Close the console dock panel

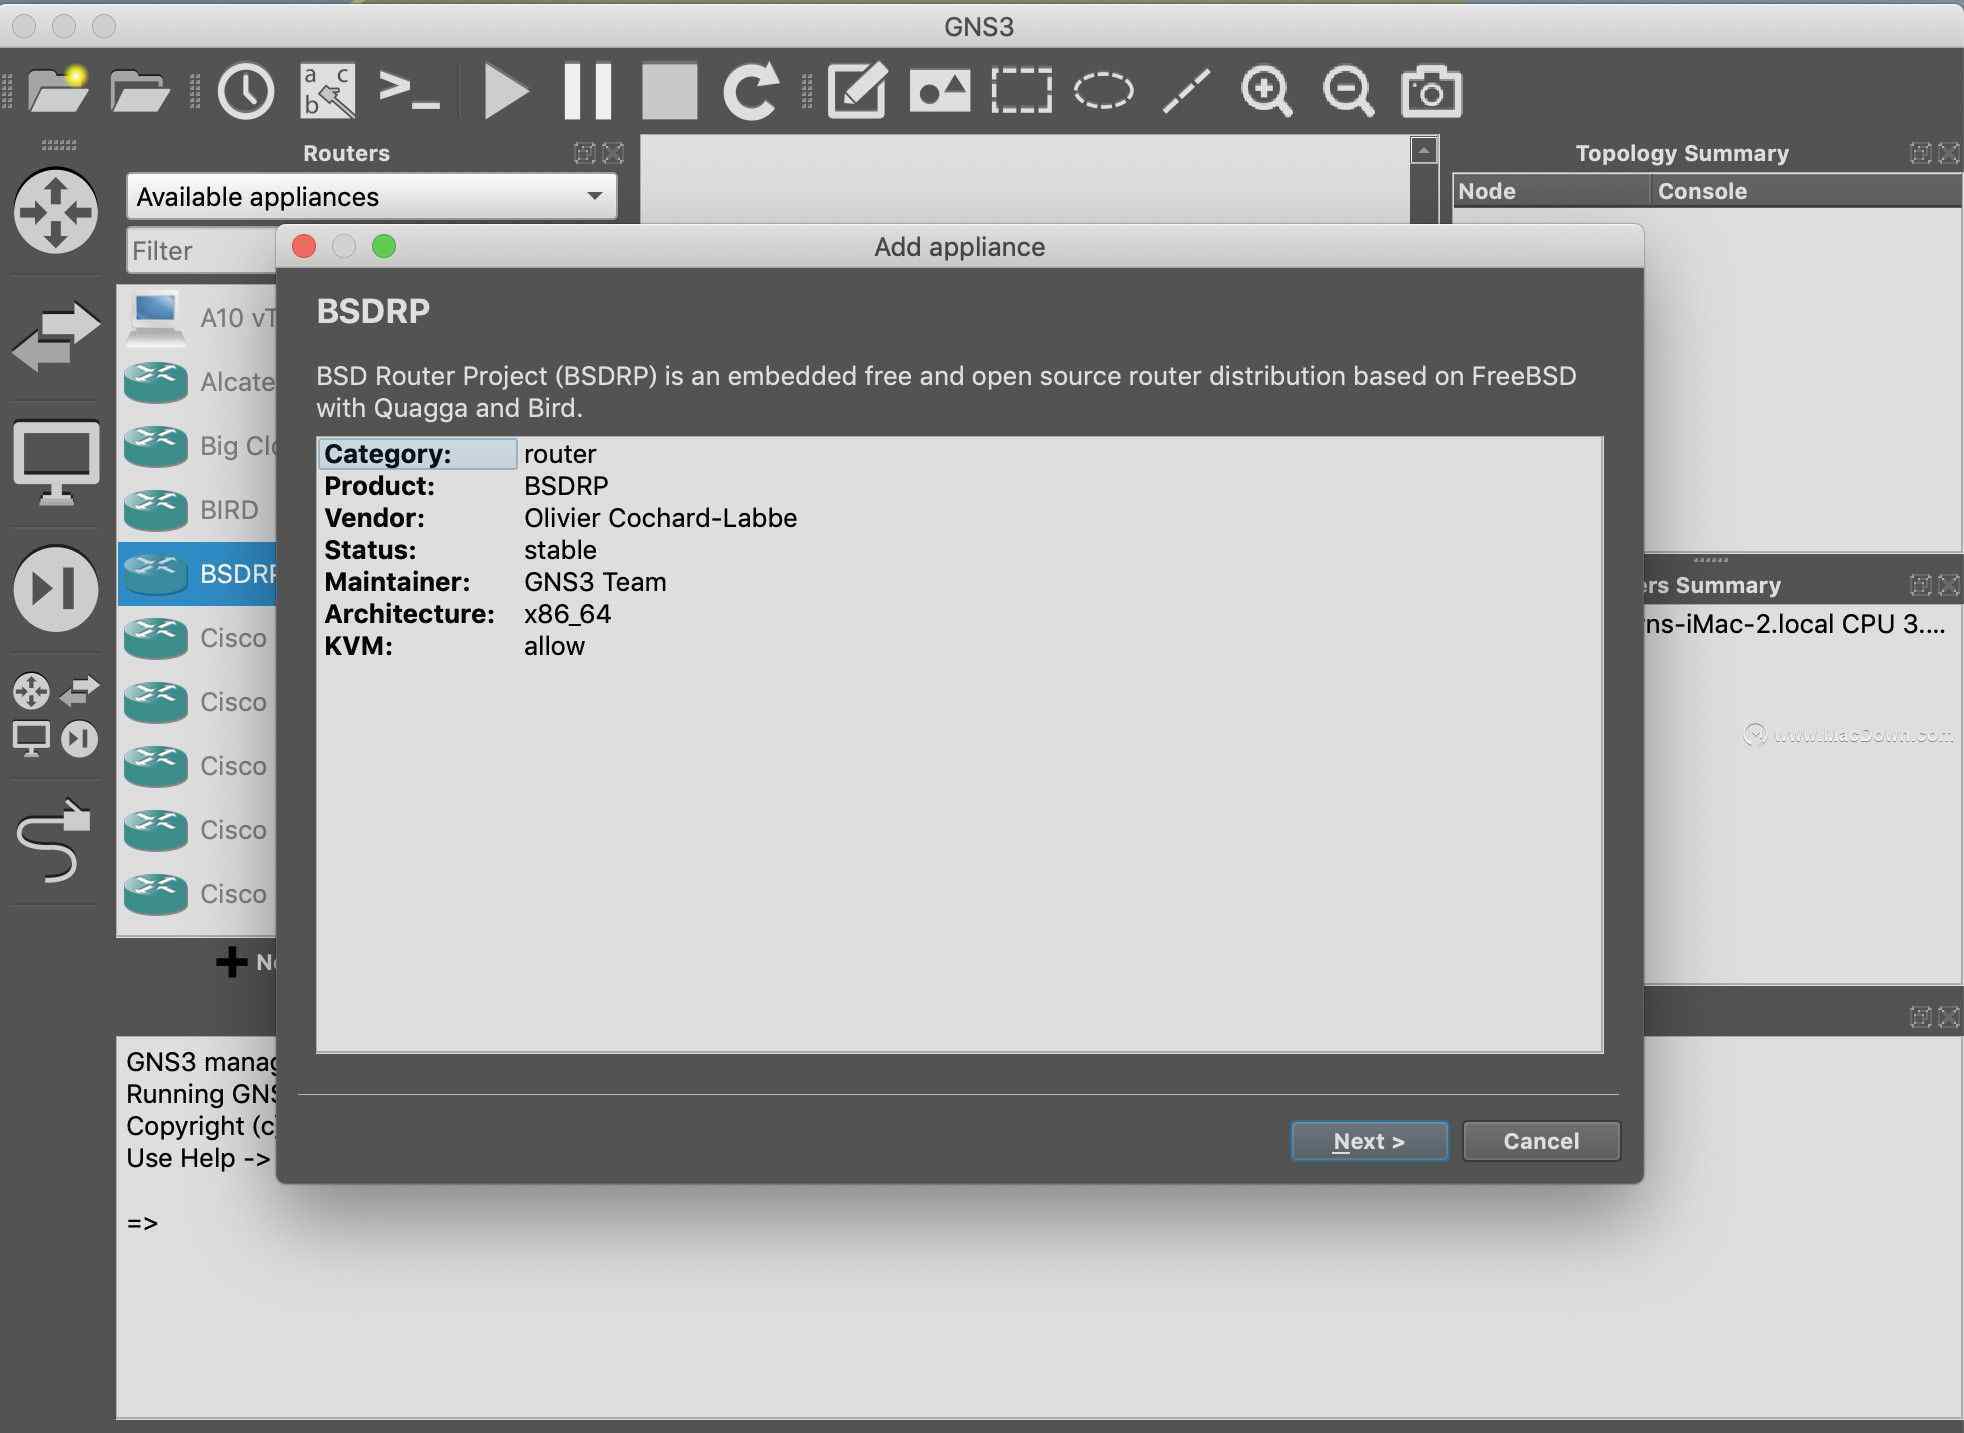pyautogui.click(x=1948, y=1017)
